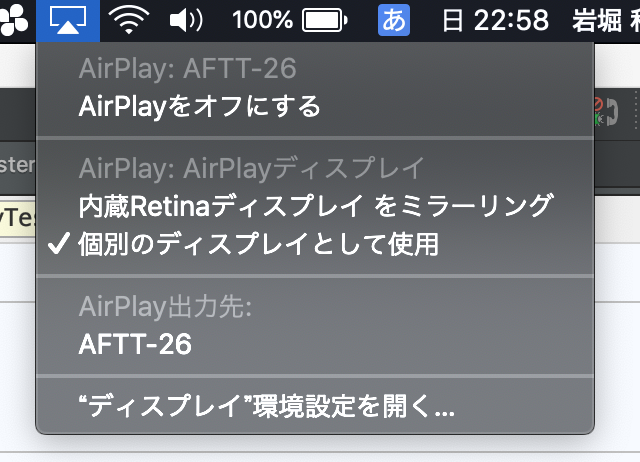
Task: Close the AirPlay menu via its menu bar icon
Action: coord(68,20)
